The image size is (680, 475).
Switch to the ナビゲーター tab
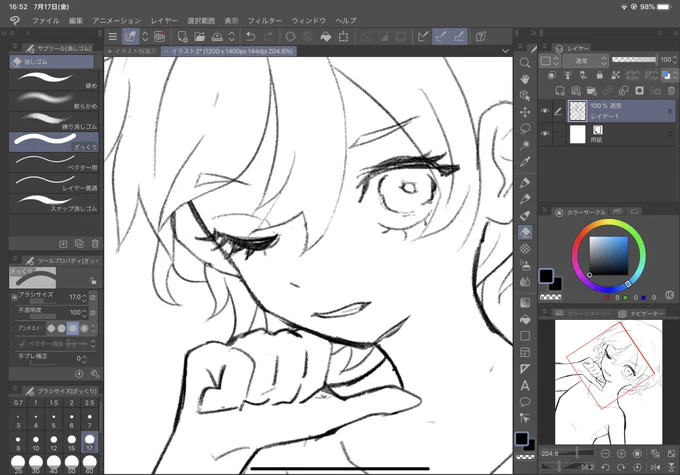point(642,313)
